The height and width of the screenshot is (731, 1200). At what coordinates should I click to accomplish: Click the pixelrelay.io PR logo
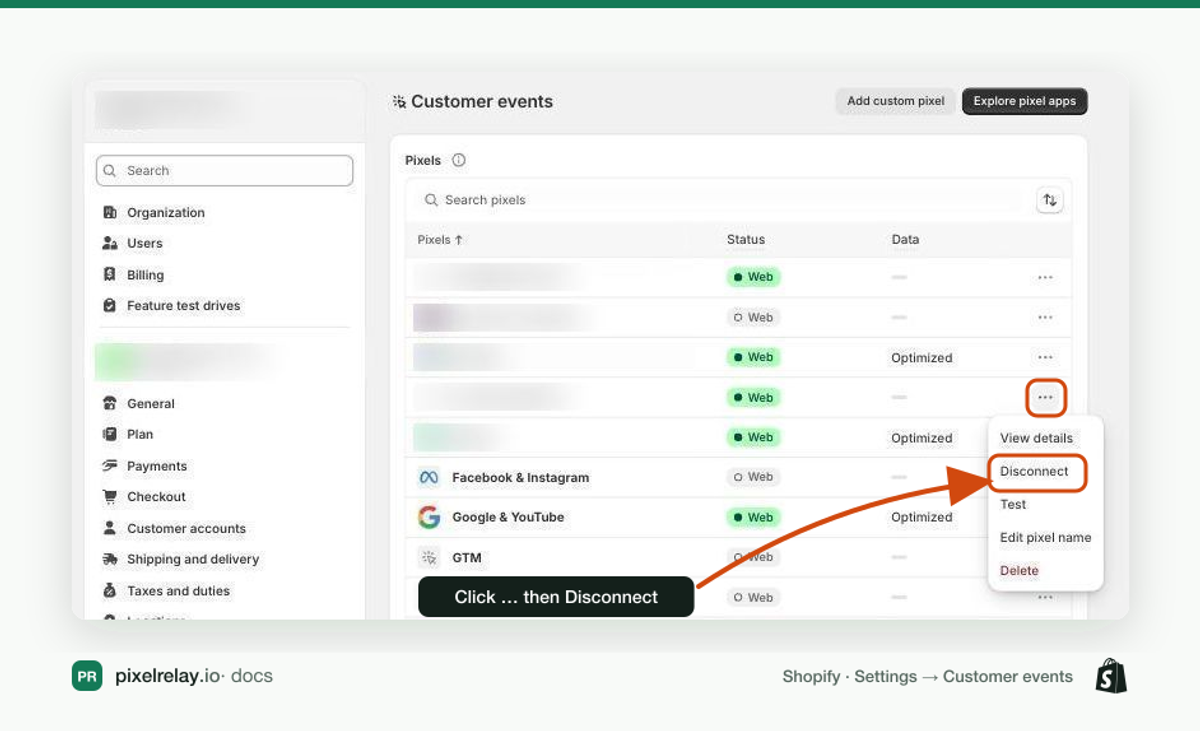coord(87,676)
